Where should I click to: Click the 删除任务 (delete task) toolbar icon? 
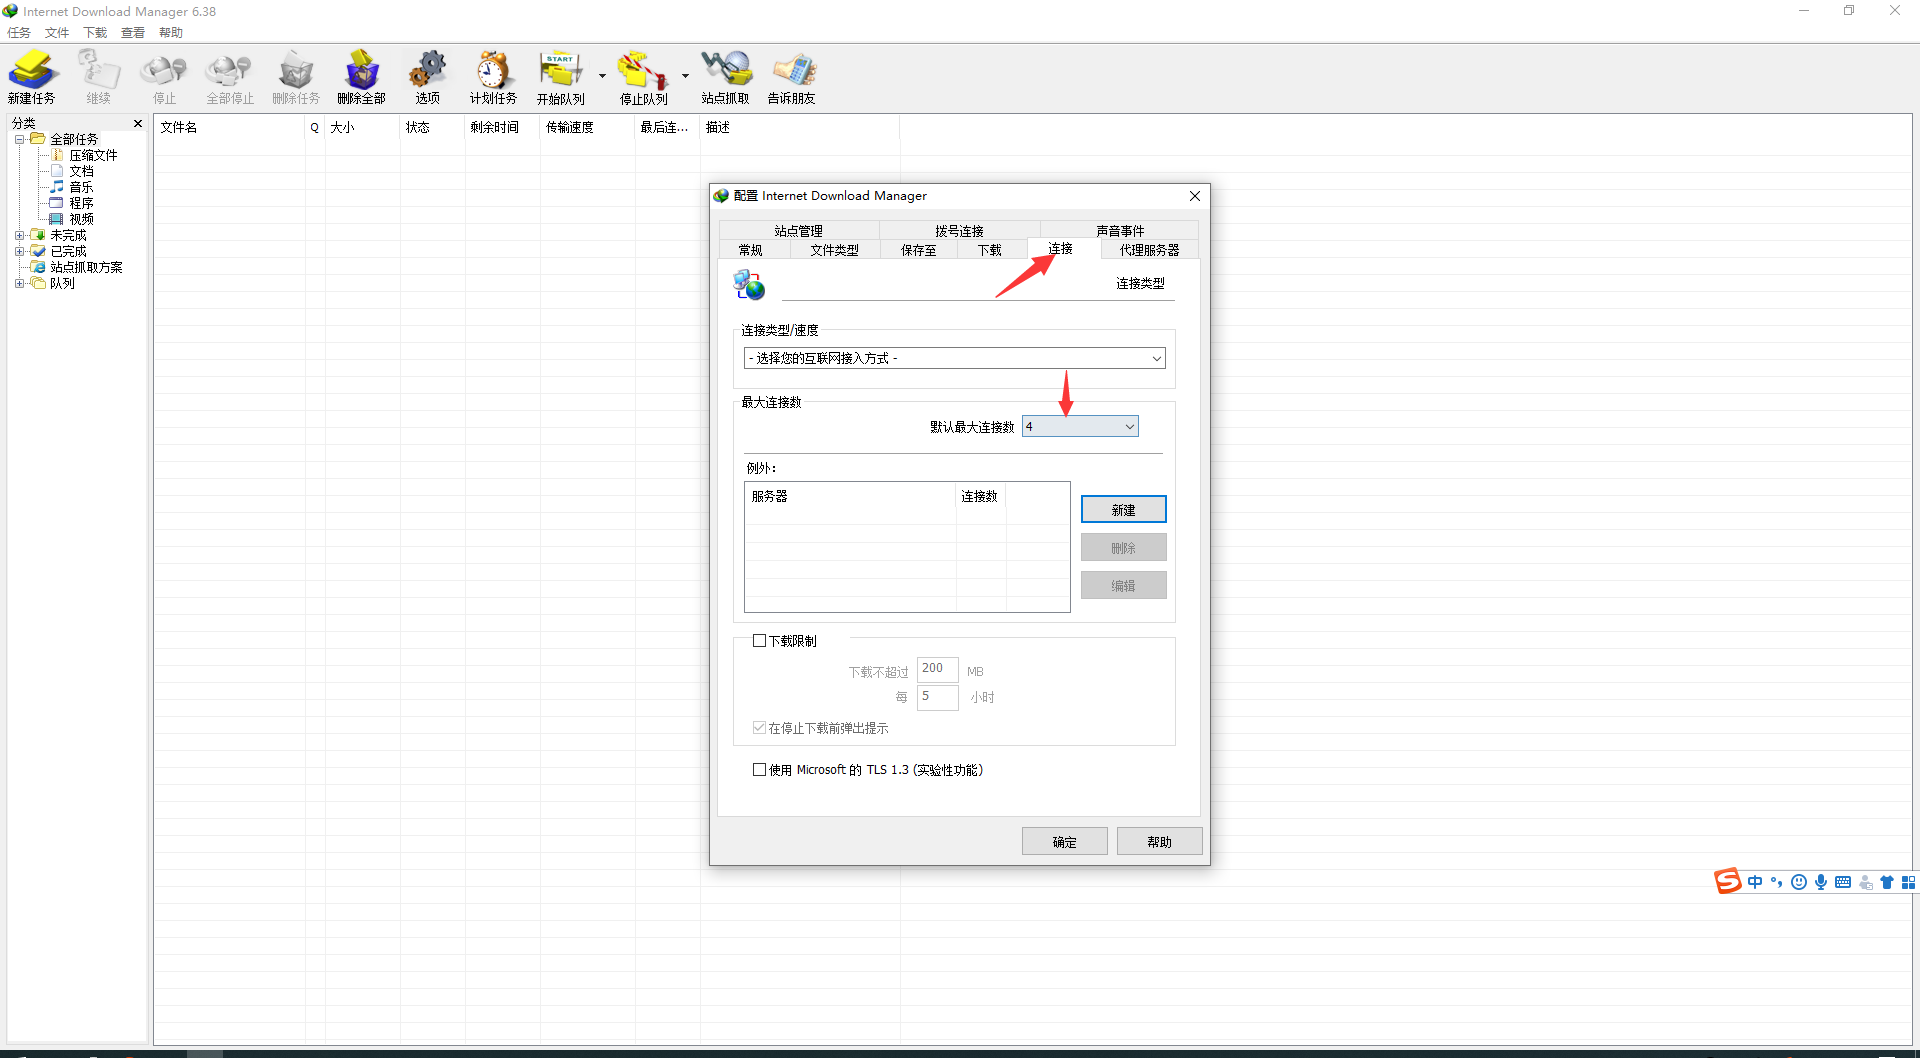[x=296, y=77]
